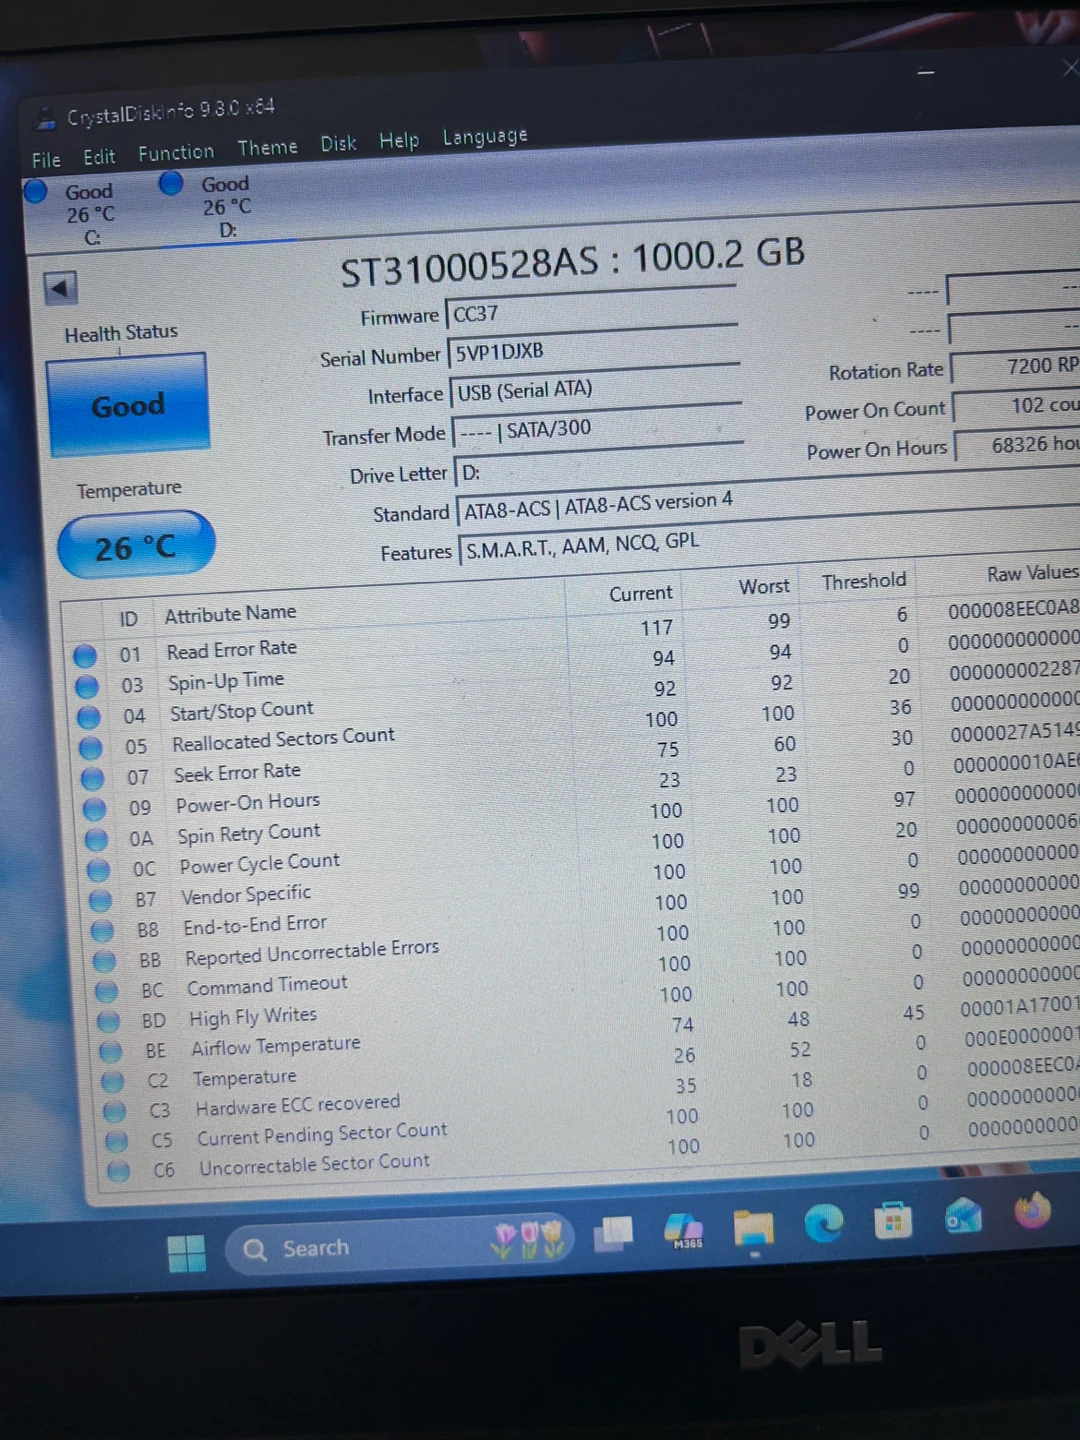Click the Power On Hours value field

(1018, 444)
